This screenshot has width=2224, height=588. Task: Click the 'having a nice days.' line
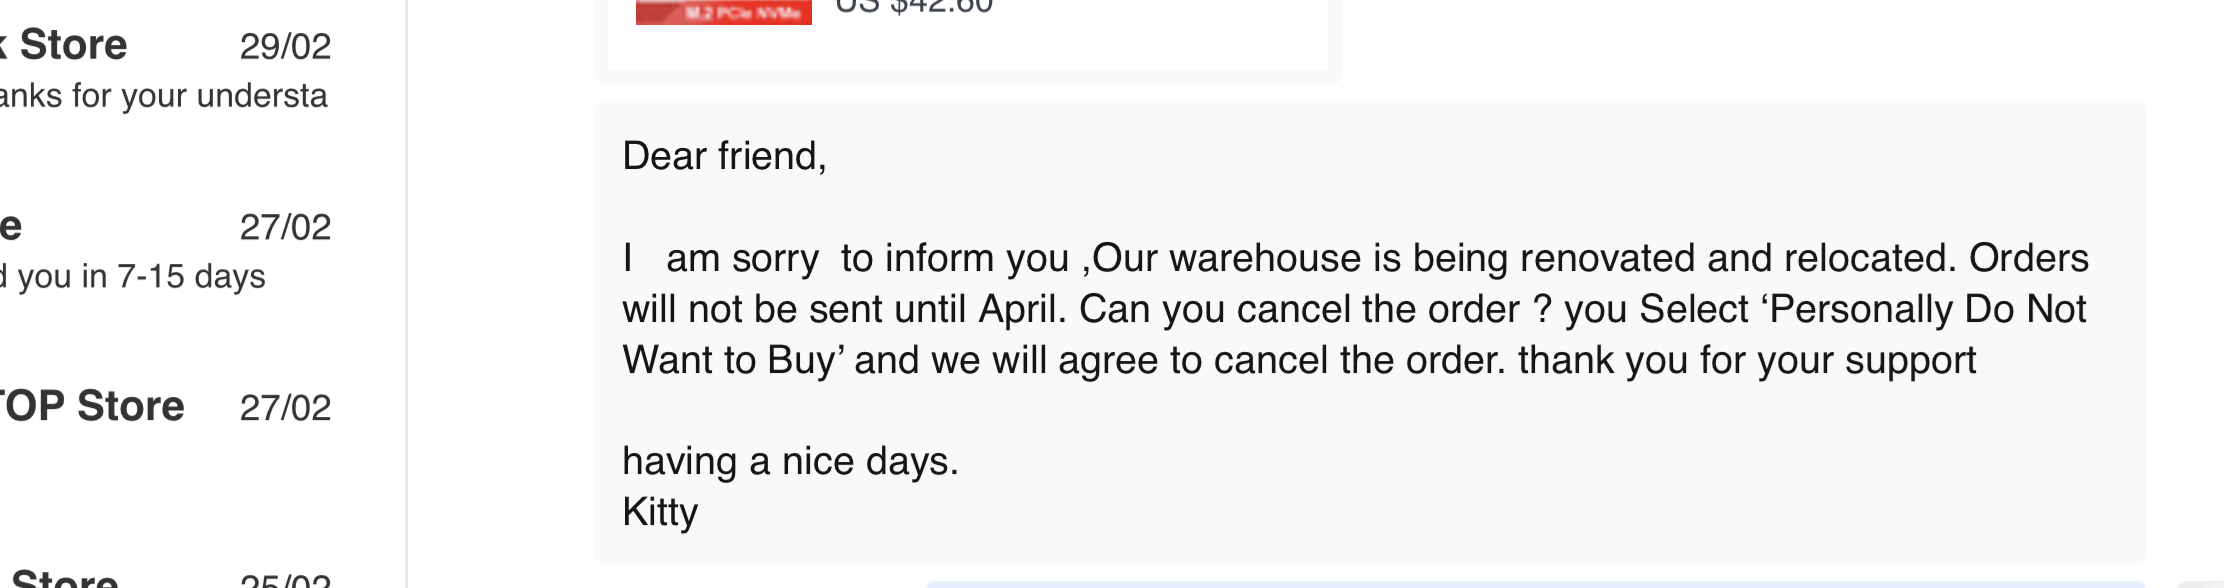(x=790, y=461)
